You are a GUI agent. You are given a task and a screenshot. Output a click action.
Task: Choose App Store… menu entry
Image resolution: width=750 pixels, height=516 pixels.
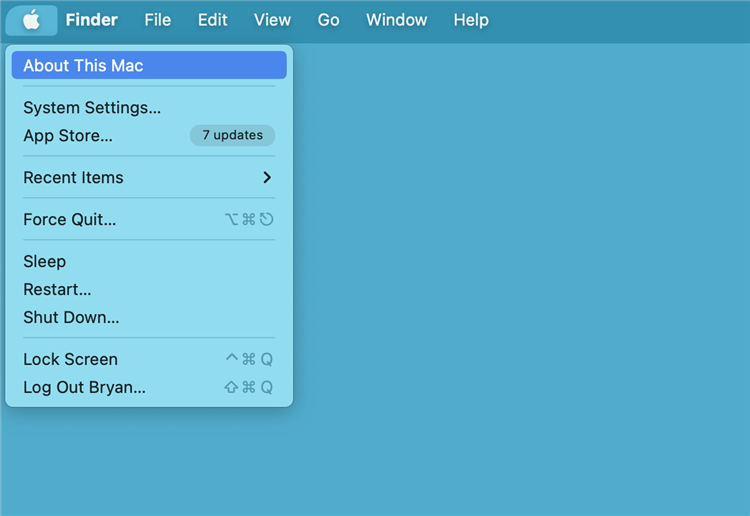point(149,135)
